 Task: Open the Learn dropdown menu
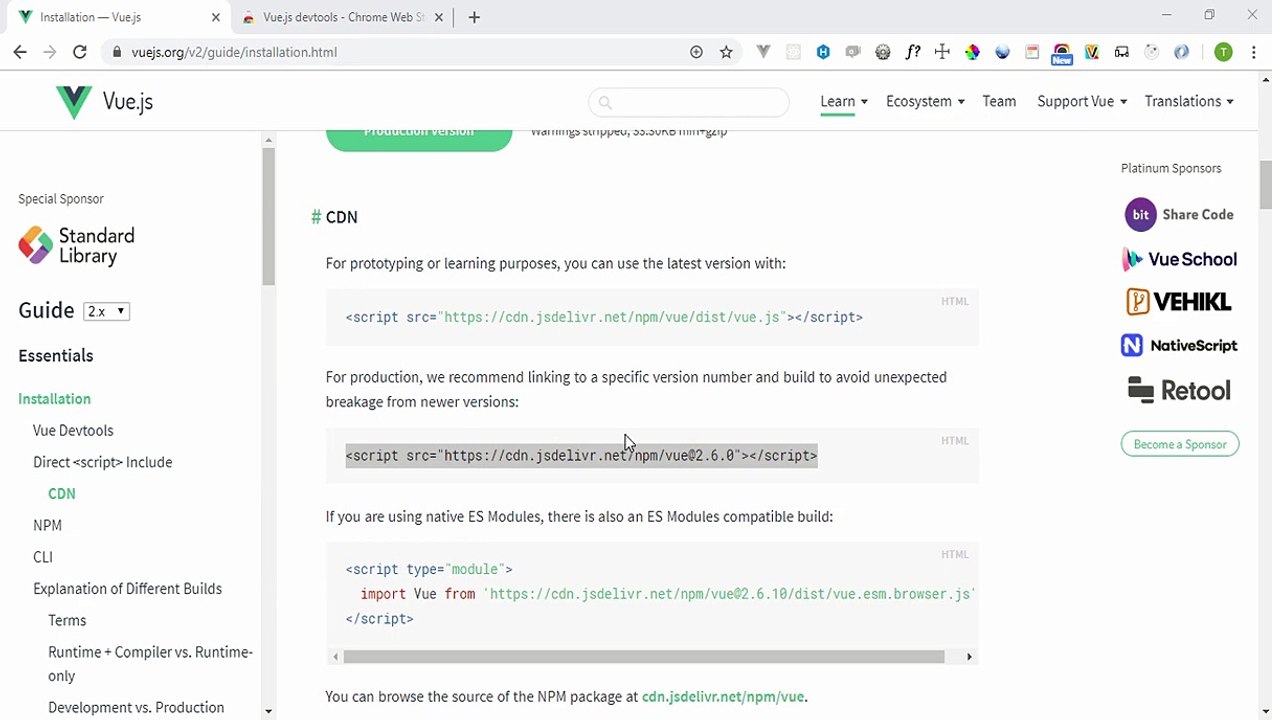tap(844, 101)
